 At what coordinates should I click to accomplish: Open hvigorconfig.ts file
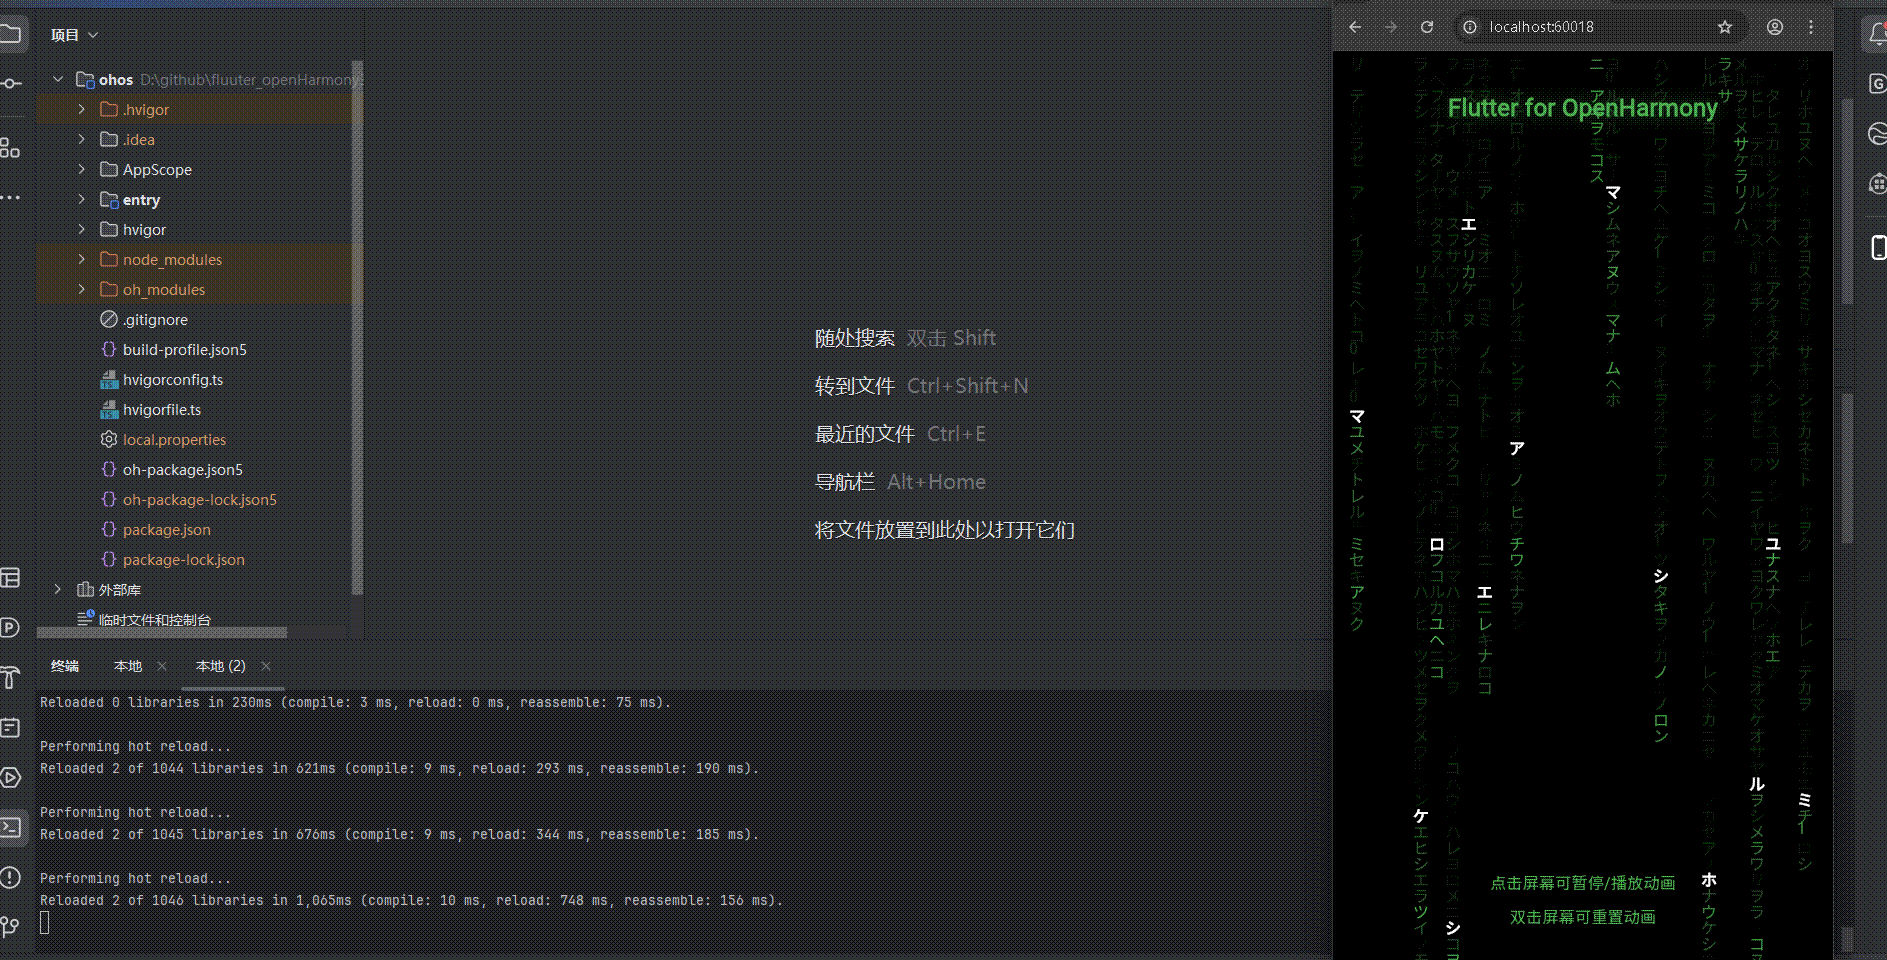coord(173,379)
